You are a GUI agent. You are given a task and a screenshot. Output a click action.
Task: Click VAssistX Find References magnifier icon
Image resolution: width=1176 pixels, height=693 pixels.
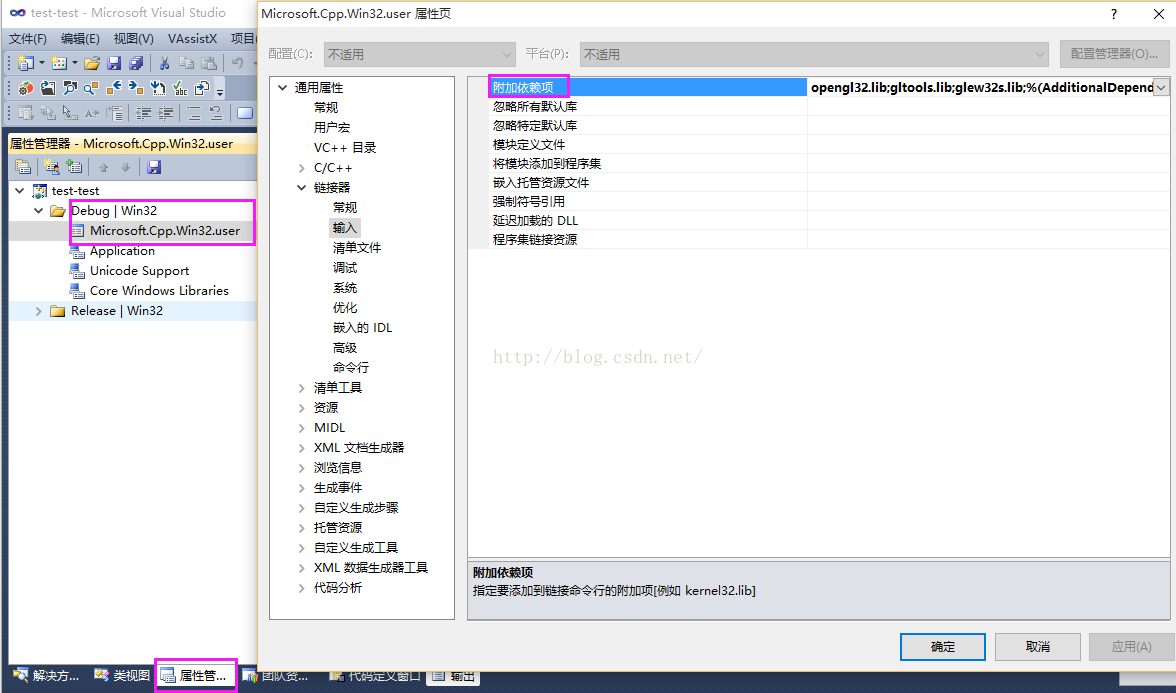92,88
